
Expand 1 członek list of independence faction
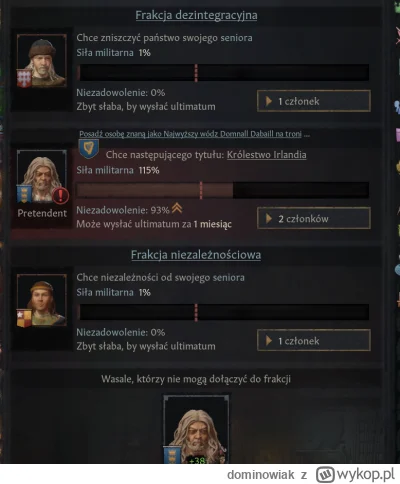pyautogui.click(x=314, y=341)
